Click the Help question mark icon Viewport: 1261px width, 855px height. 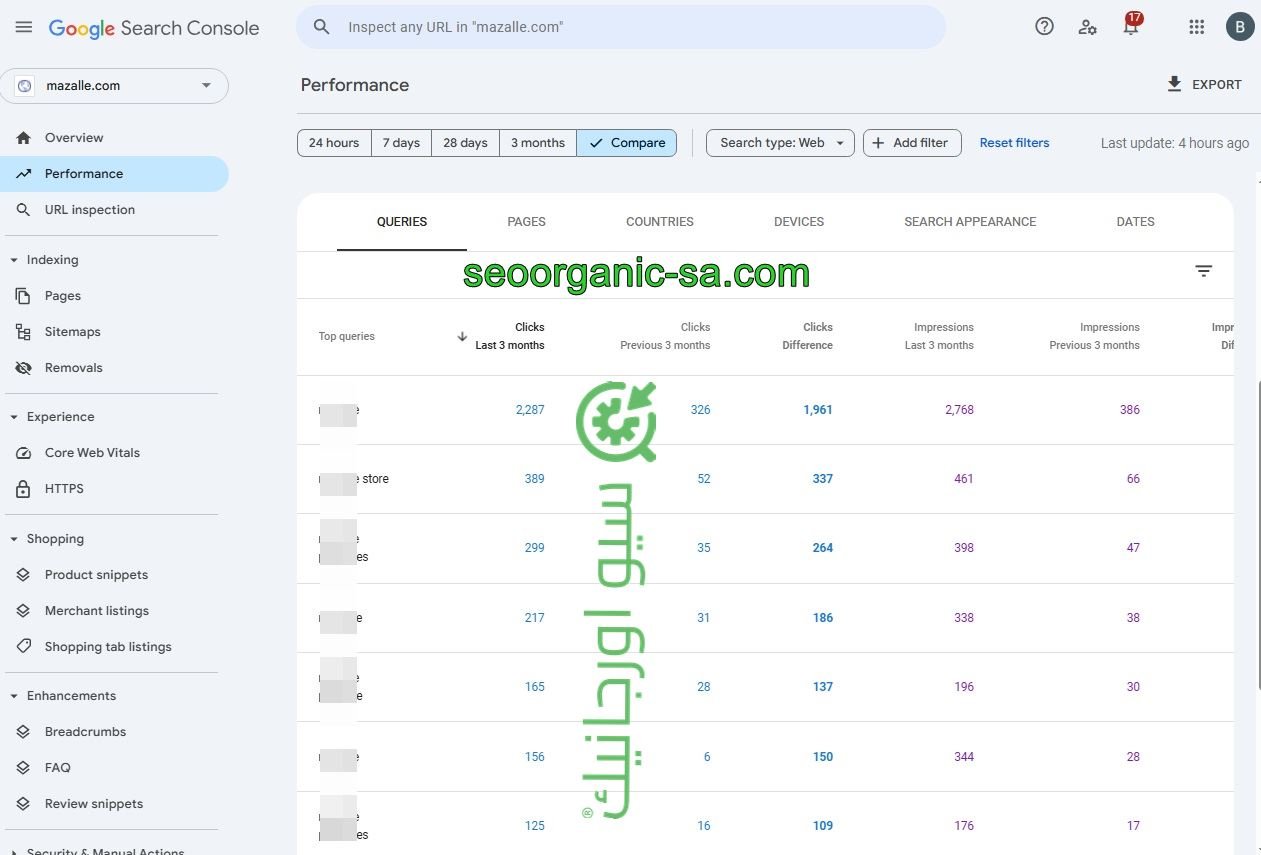pyautogui.click(x=1044, y=27)
